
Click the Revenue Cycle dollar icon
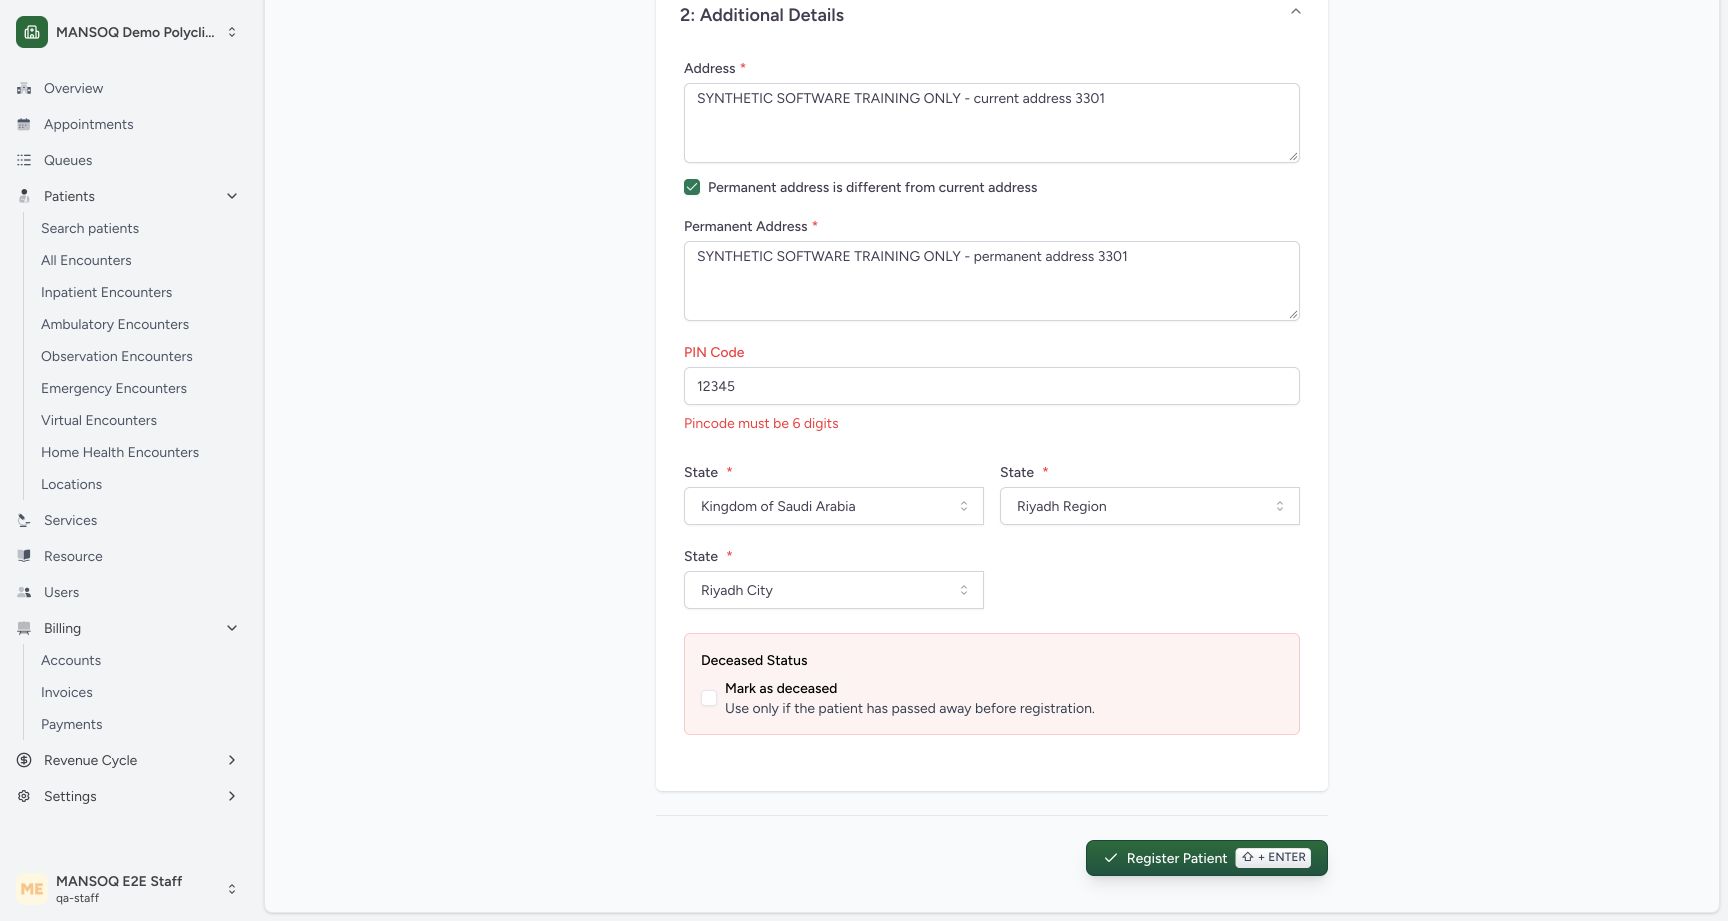tap(24, 760)
